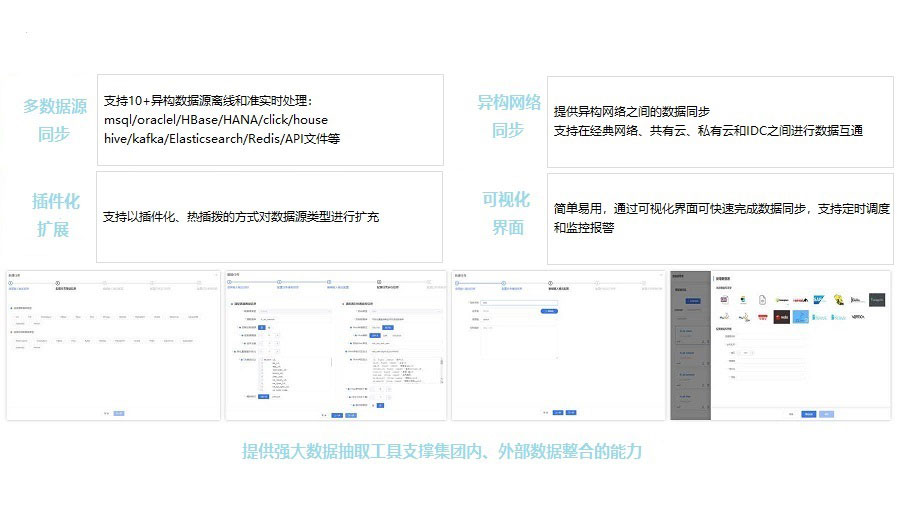Choose the dark gray data source tile

click(x=877, y=300)
